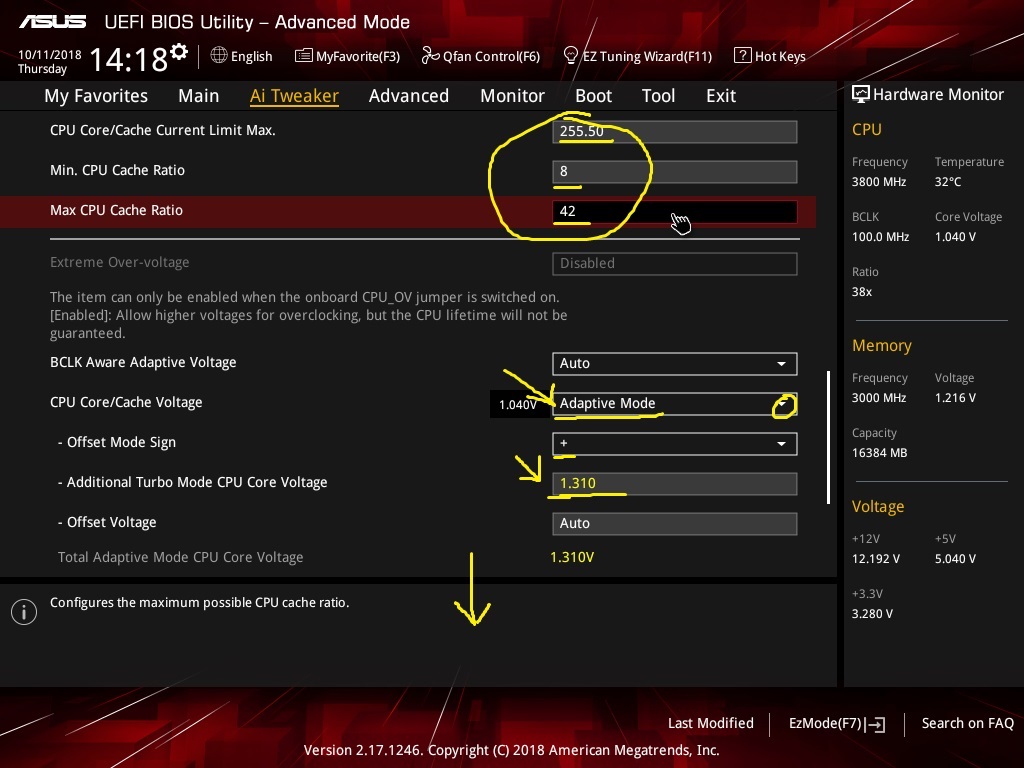The width and height of the screenshot is (1024, 768).
Task: Select the Ai Tweaker tab
Action: click(294, 96)
